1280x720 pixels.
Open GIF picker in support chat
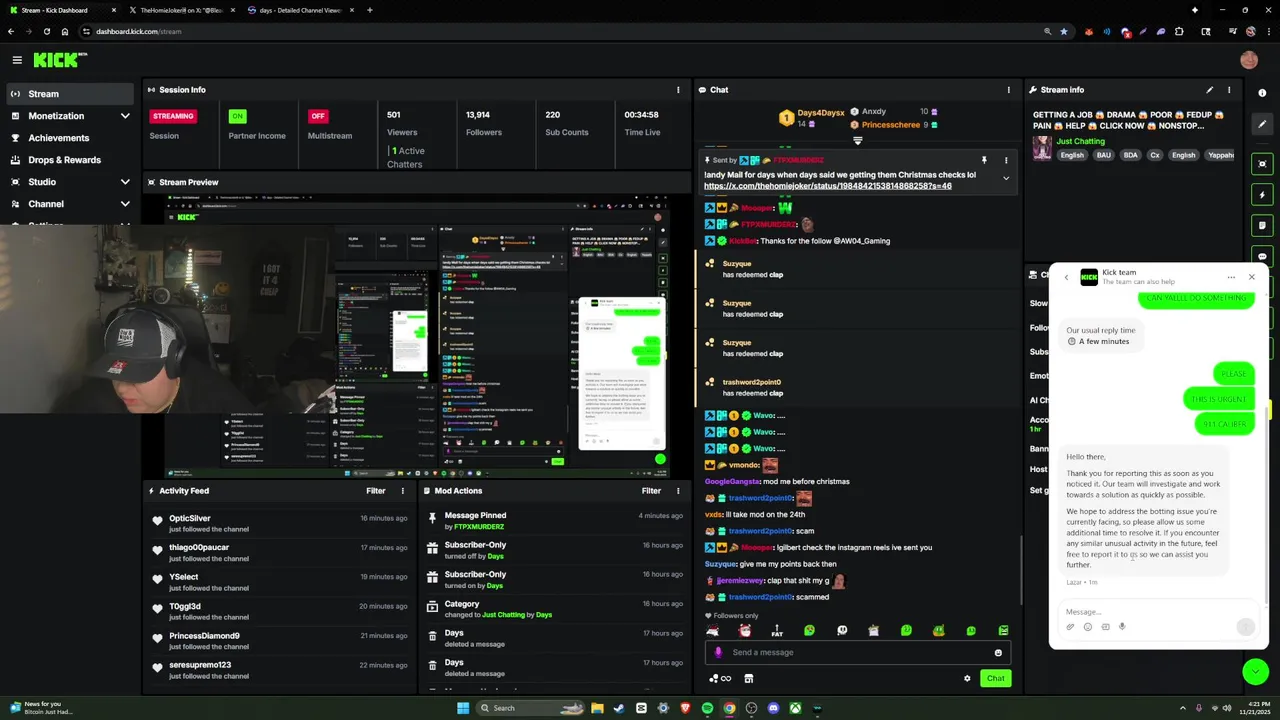pyautogui.click(x=1105, y=627)
